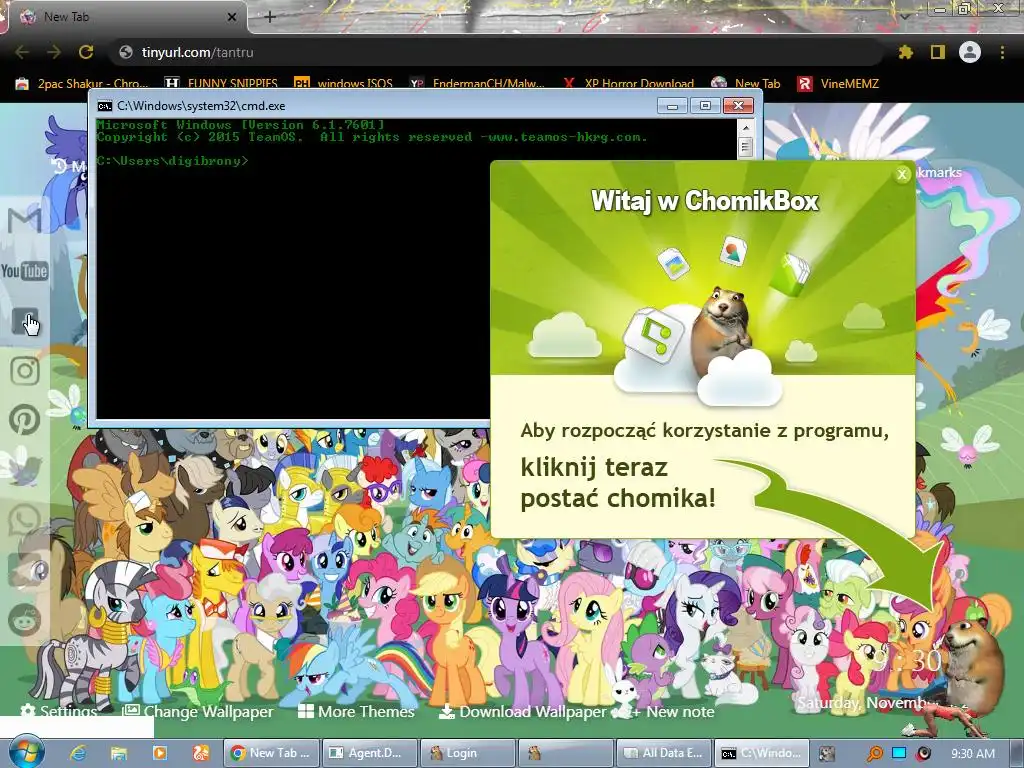The image size is (1024, 768).
Task: Open the Facebook shortcut in sidebar
Action: tap(25, 321)
